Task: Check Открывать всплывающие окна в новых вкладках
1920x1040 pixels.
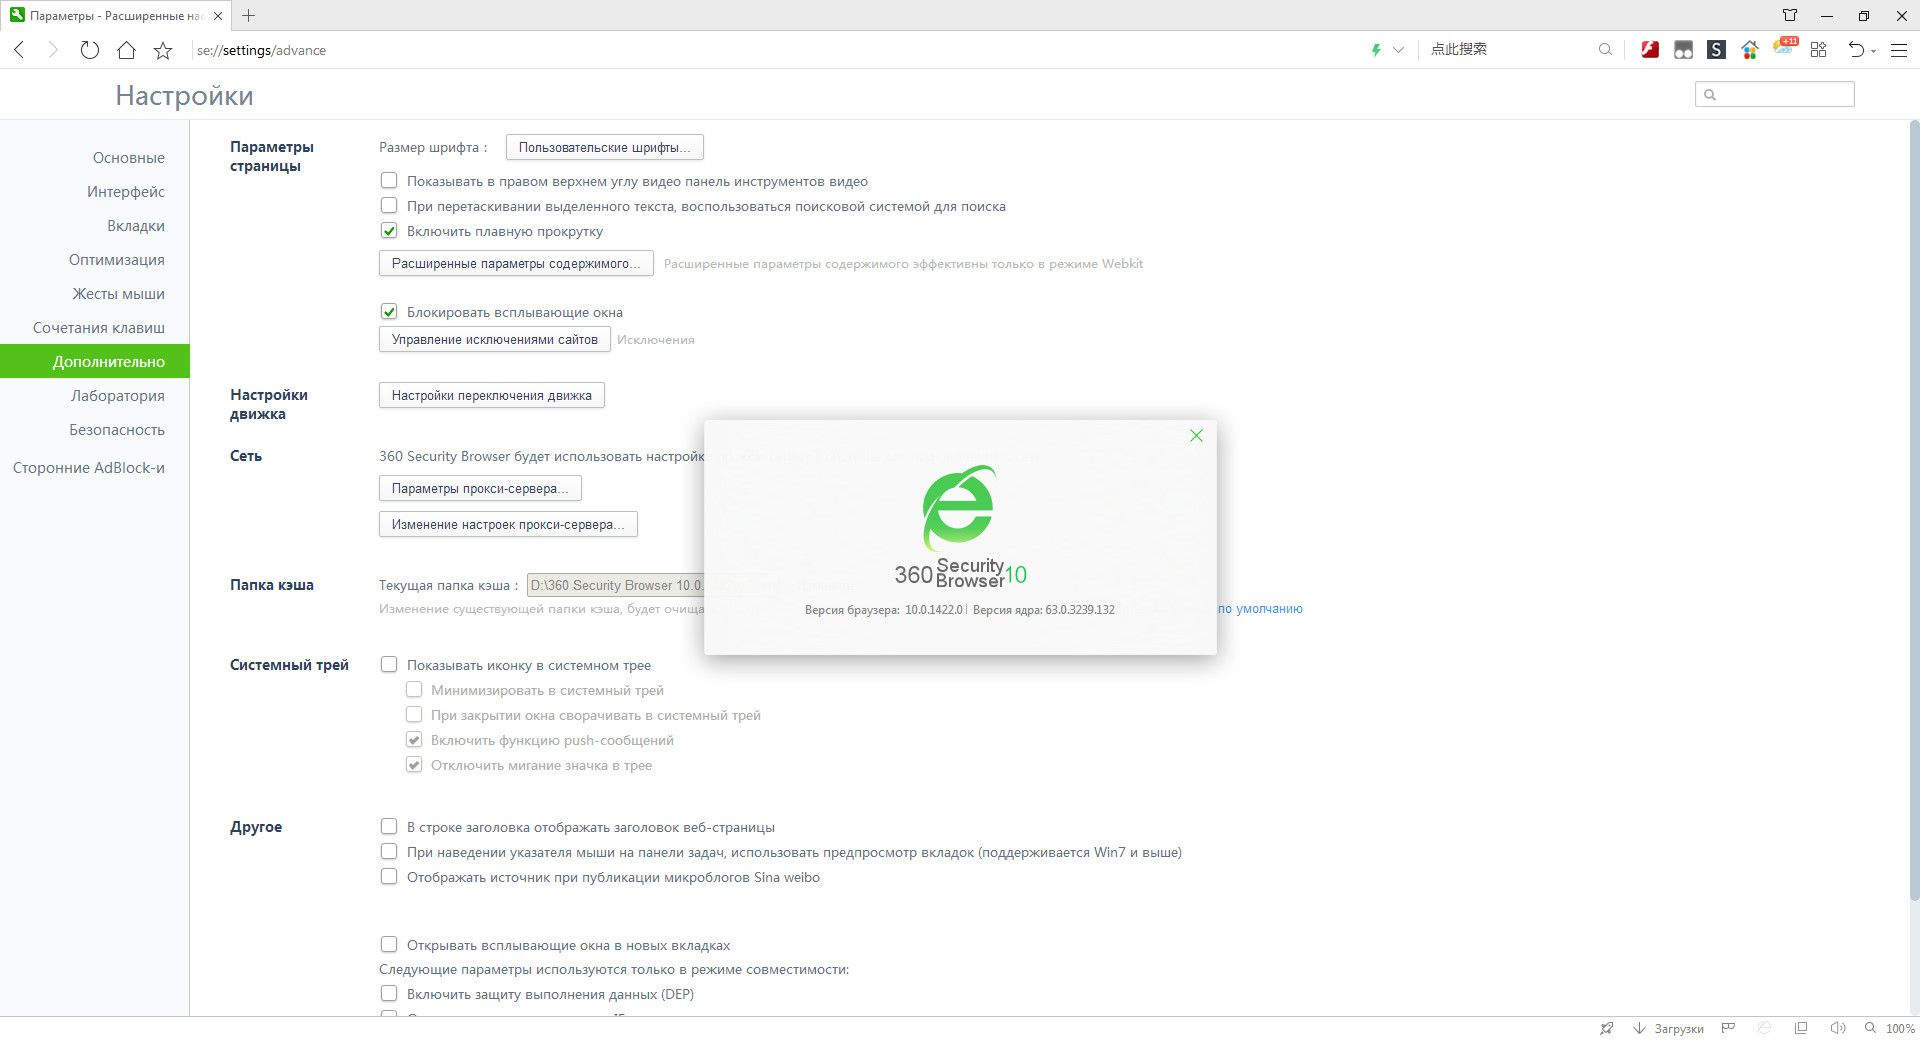Action: (x=389, y=945)
